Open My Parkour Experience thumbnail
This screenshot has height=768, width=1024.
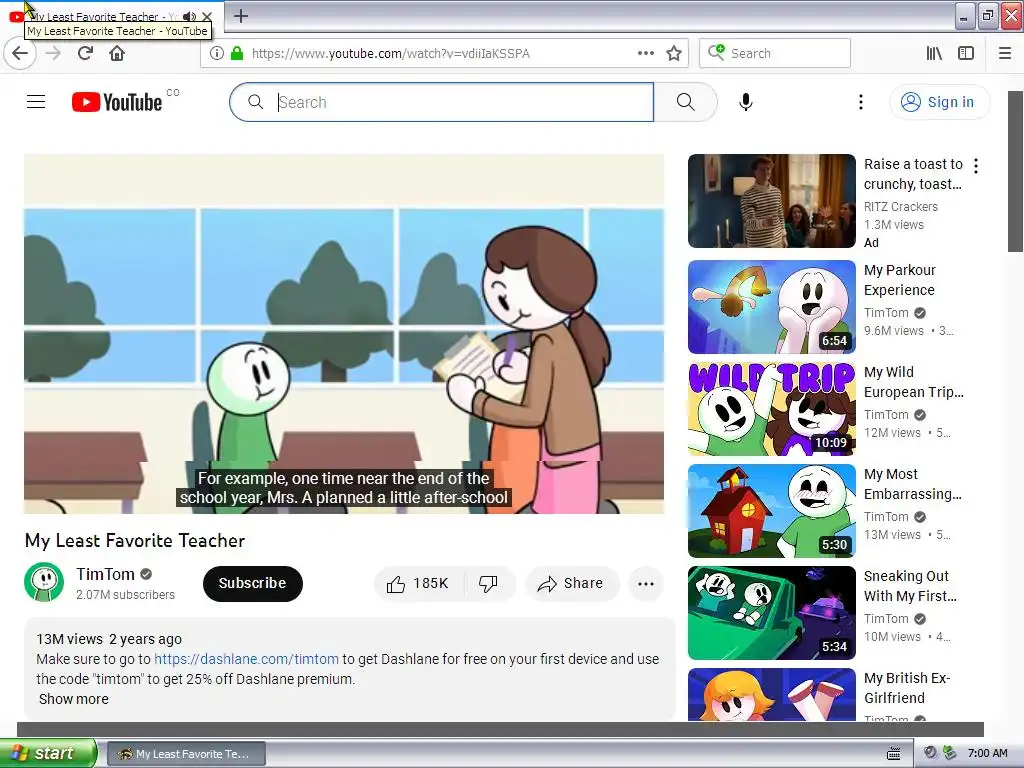771,307
